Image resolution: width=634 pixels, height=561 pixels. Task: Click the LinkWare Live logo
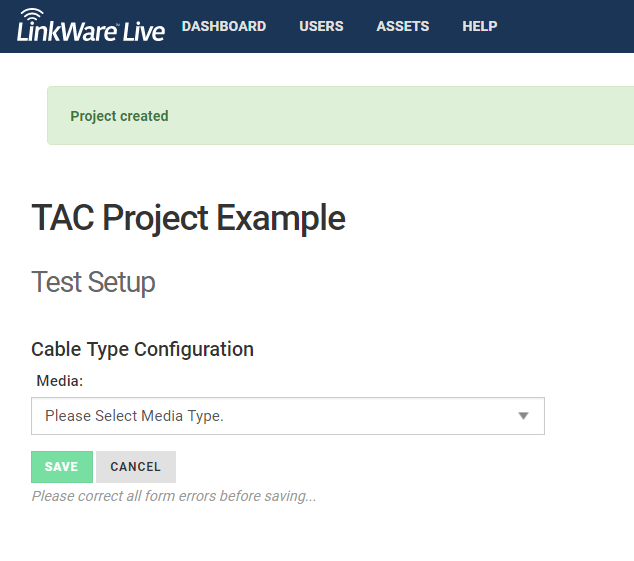point(91,25)
